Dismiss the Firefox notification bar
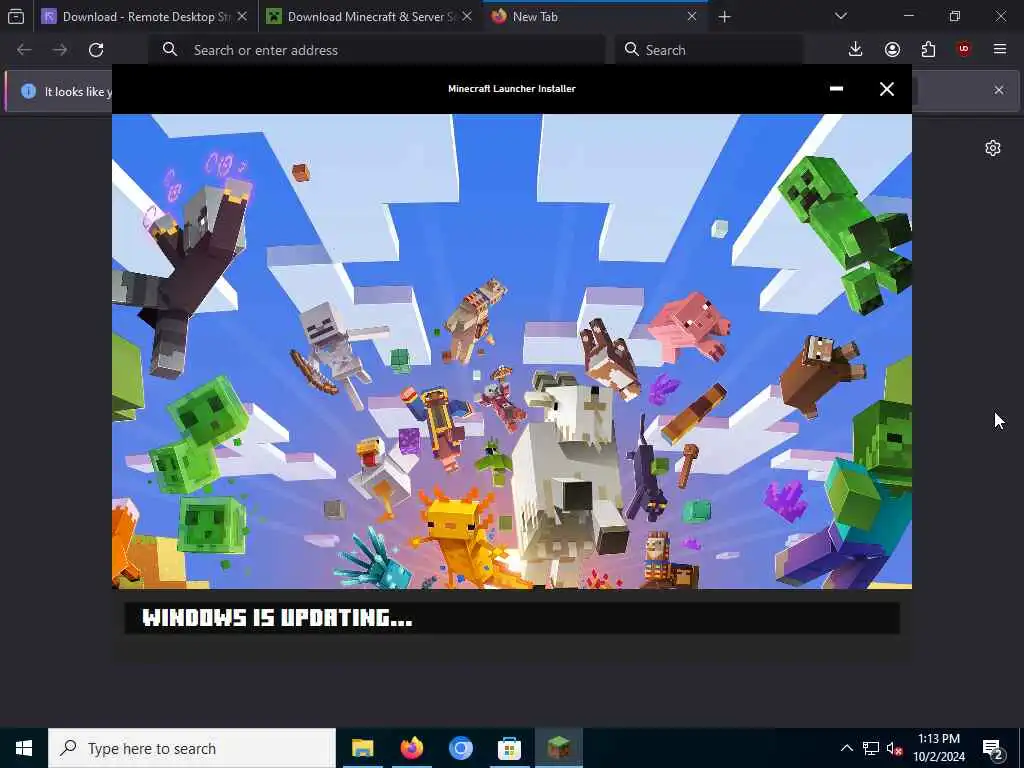This screenshot has width=1024, height=768. 999,90
